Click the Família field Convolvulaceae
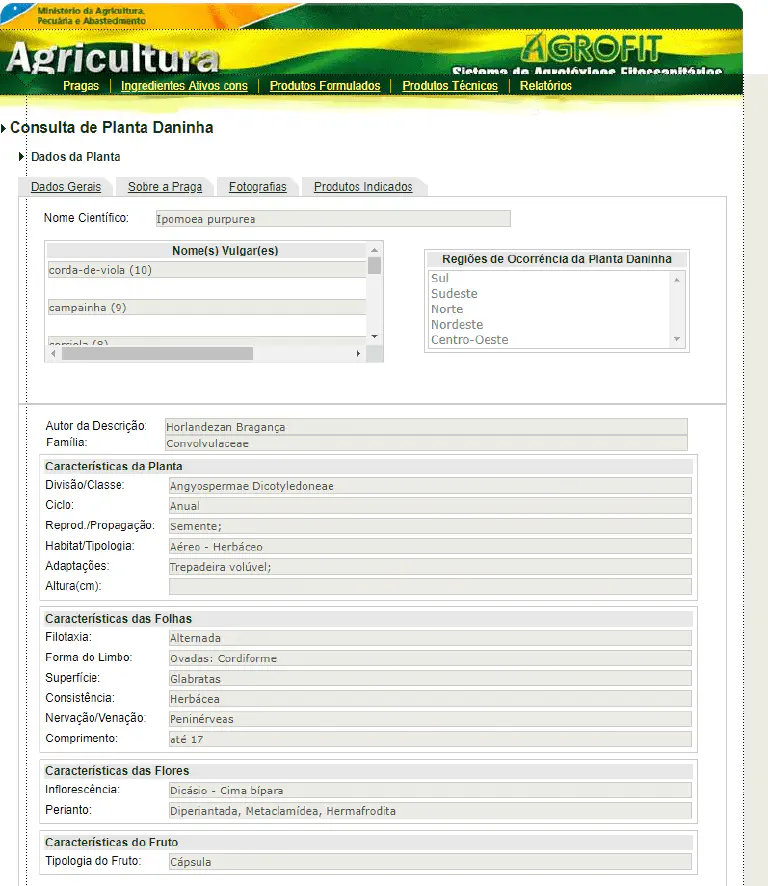 click(x=426, y=443)
